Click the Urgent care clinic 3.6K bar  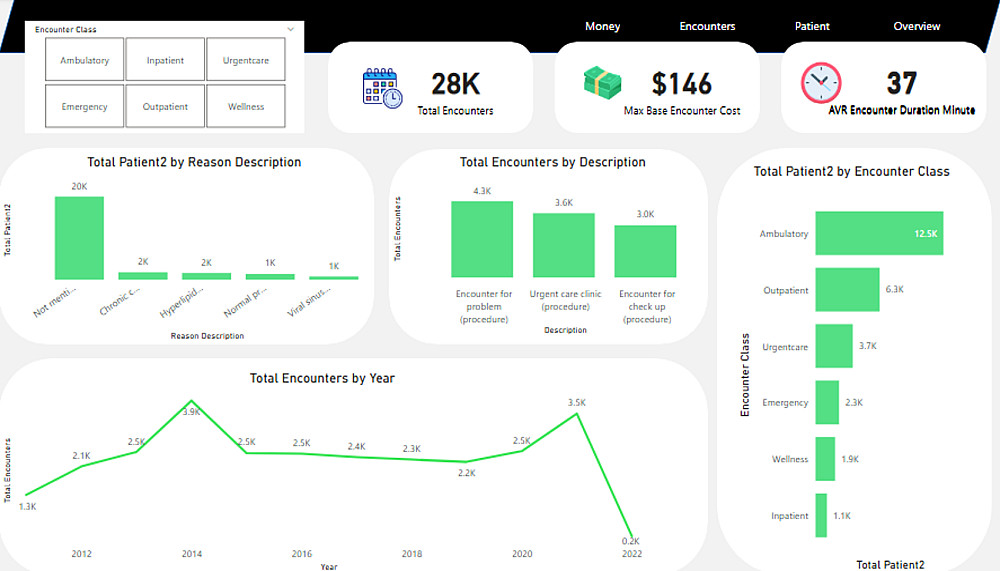(x=564, y=246)
